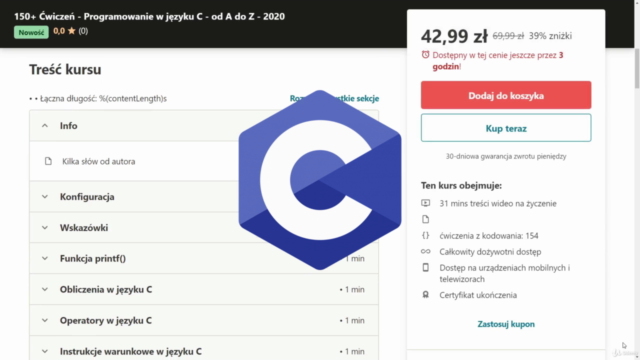
Task: Click the Dostęp na urządzeniach mobilnych text
Action: (x=504, y=273)
